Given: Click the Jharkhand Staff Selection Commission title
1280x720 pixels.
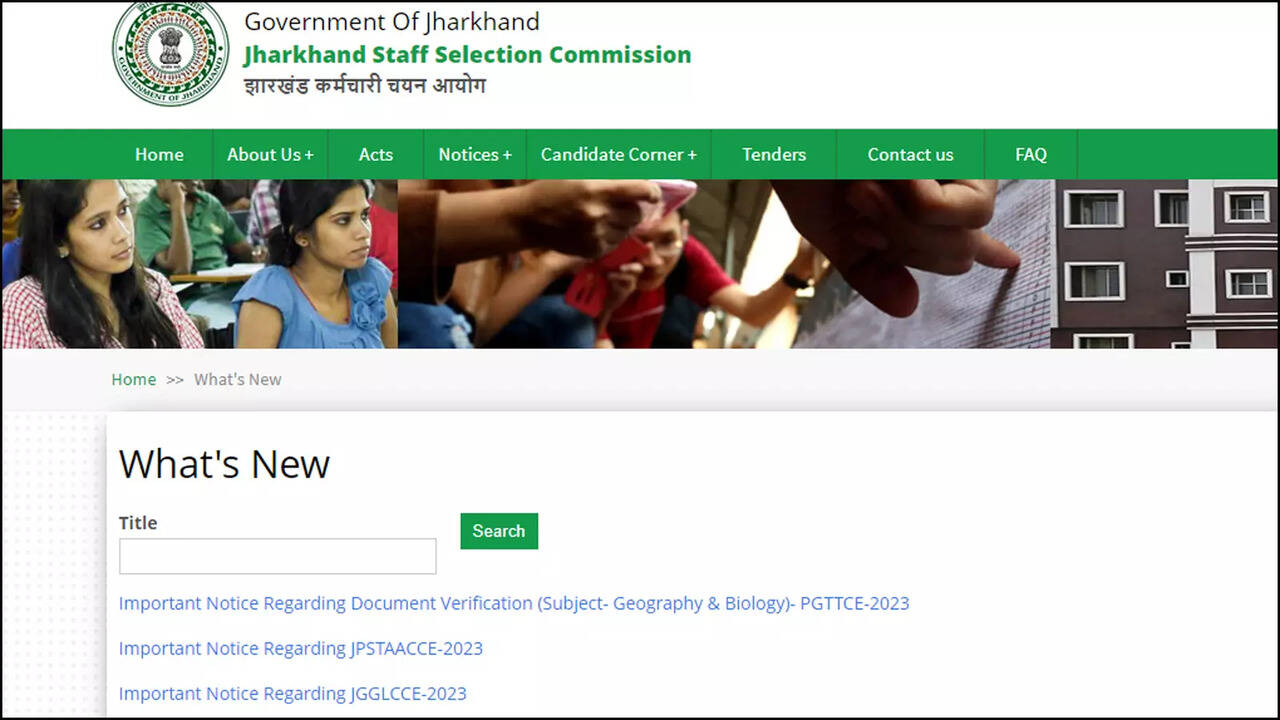Looking at the screenshot, I should [467, 54].
